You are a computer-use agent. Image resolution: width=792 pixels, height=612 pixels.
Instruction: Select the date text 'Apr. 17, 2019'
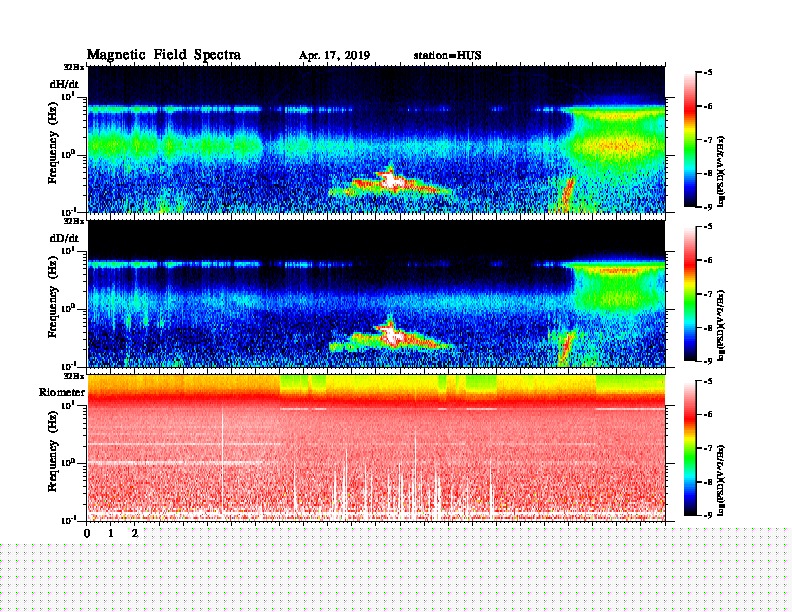tap(334, 56)
